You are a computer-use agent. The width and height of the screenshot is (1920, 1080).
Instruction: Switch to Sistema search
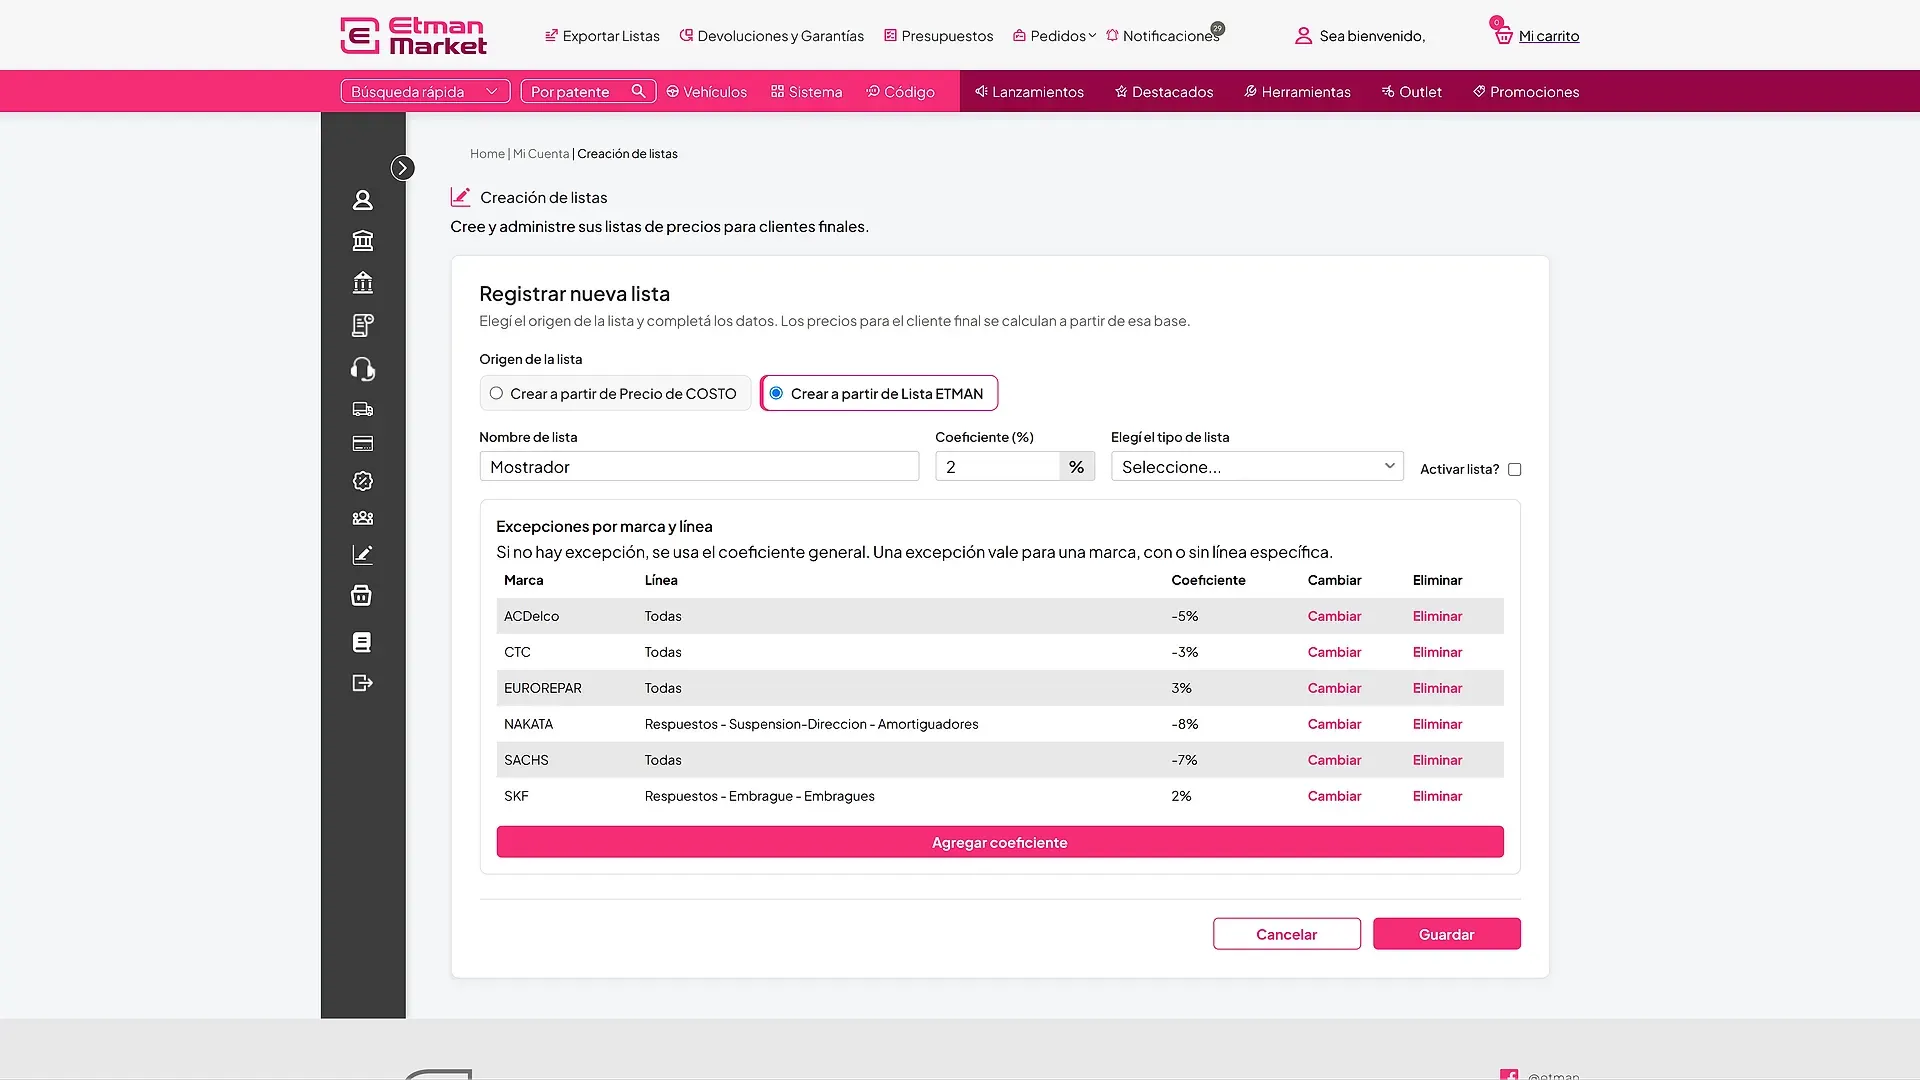[x=807, y=91]
